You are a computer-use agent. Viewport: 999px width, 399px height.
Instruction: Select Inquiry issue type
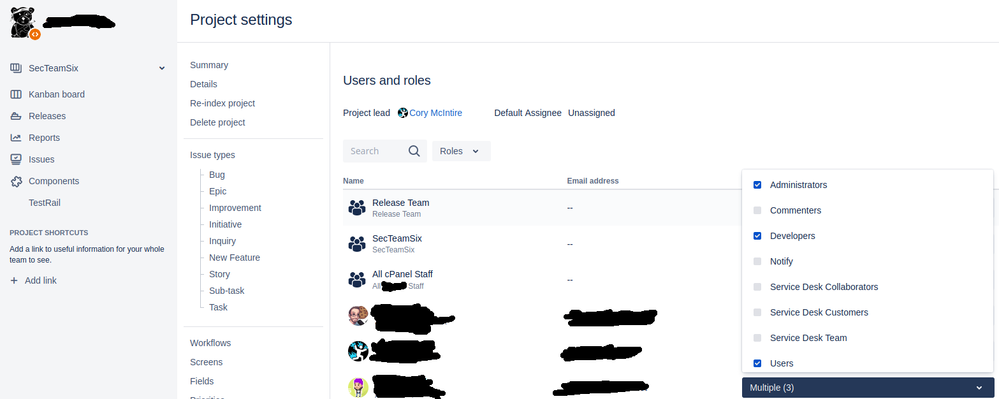click(x=222, y=241)
